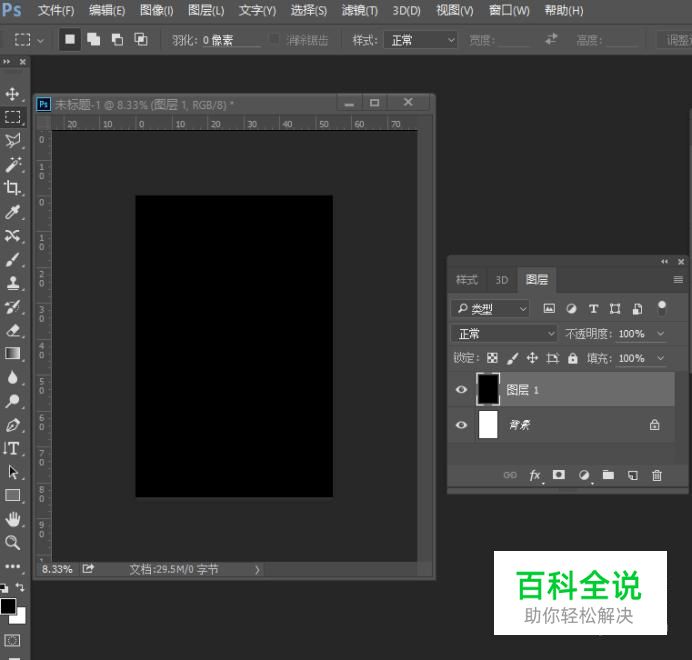
Task: Select the Move tool
Action: [x=13, y=93]
